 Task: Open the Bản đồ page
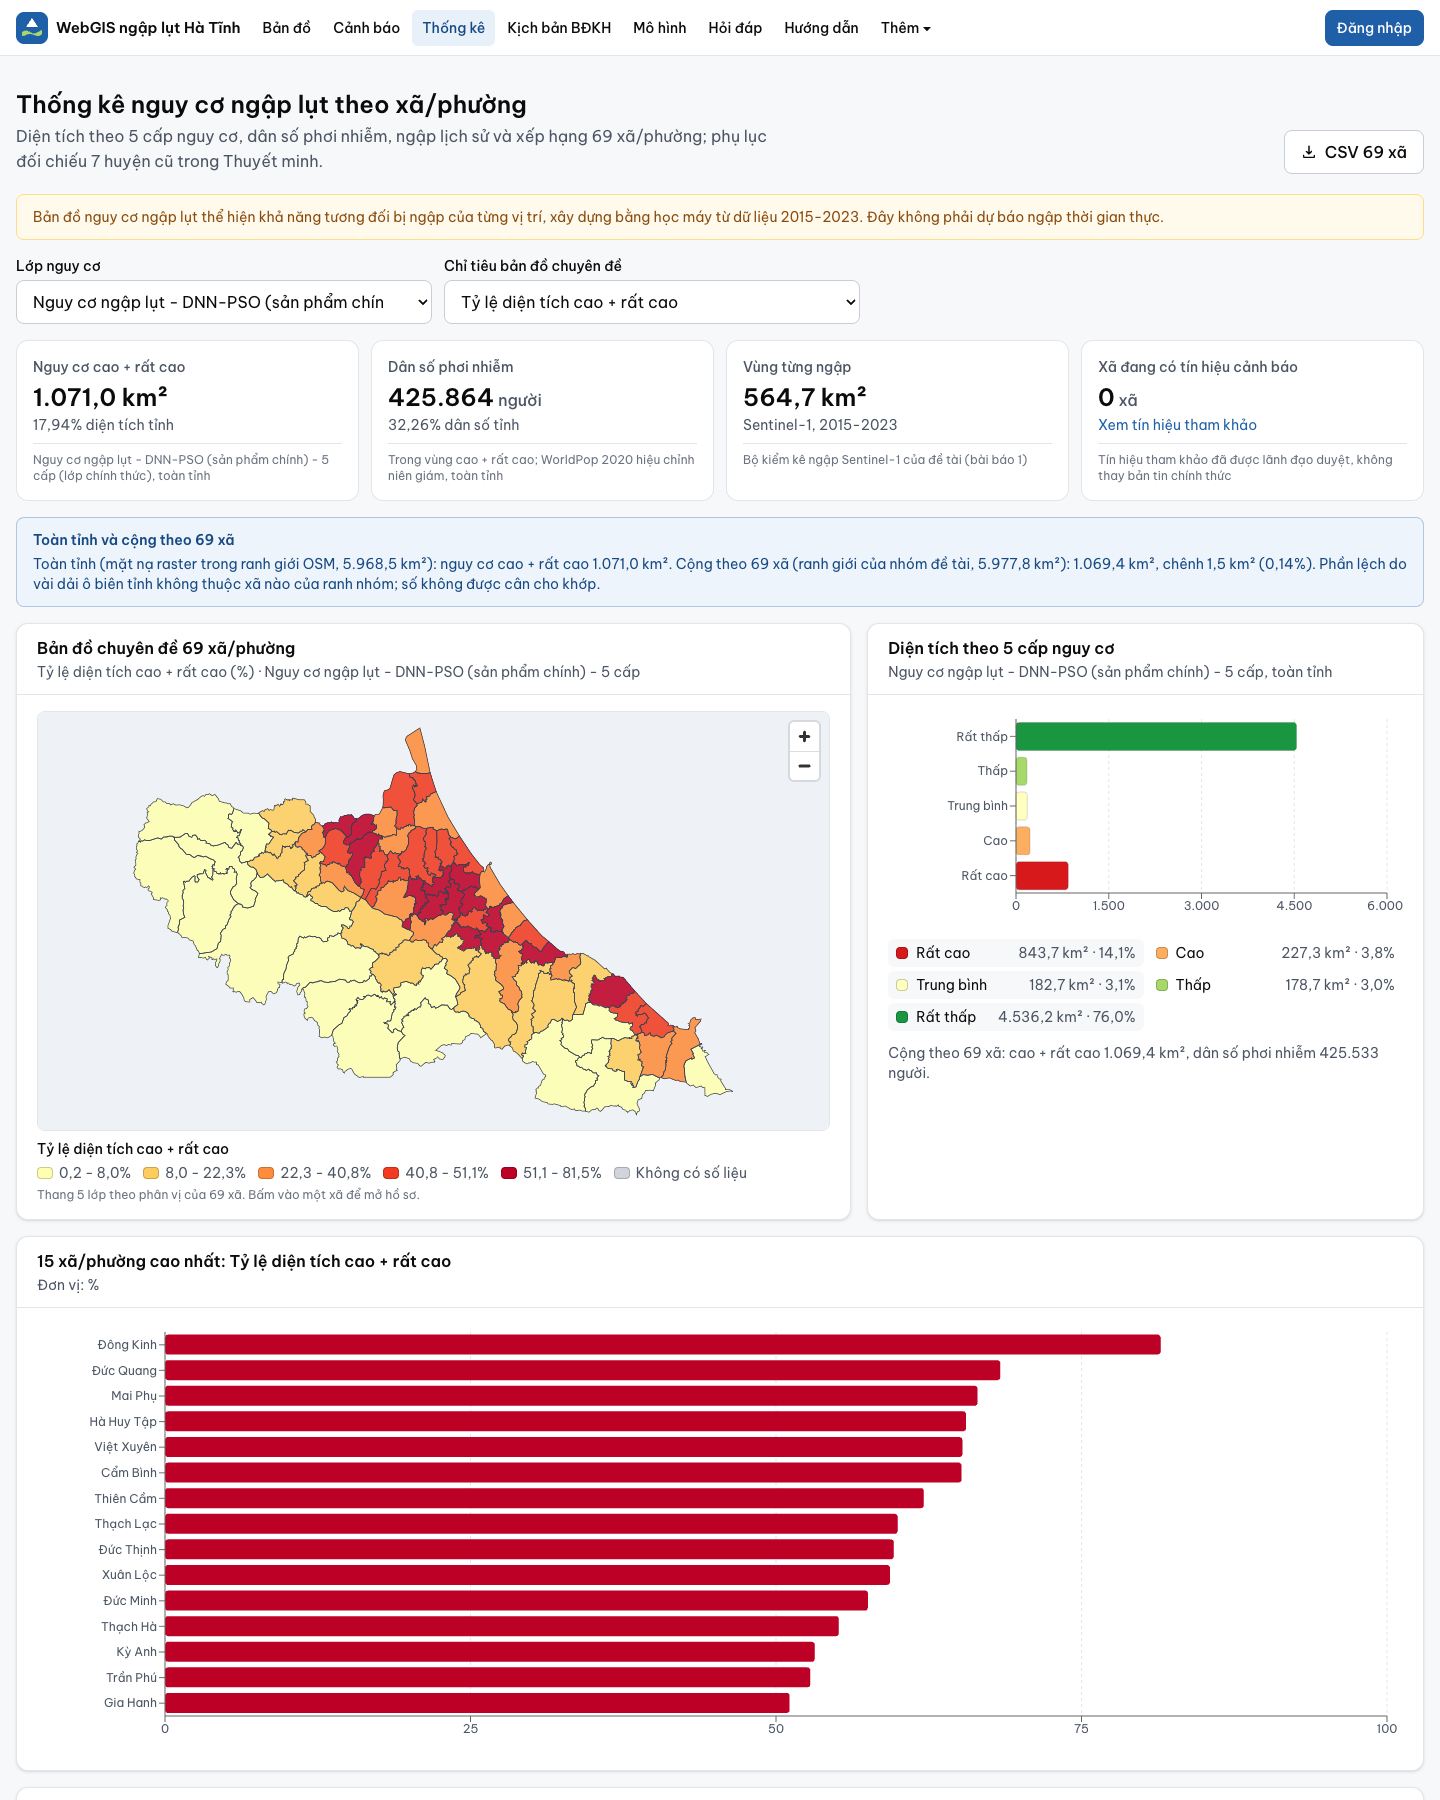click(287, 28)
